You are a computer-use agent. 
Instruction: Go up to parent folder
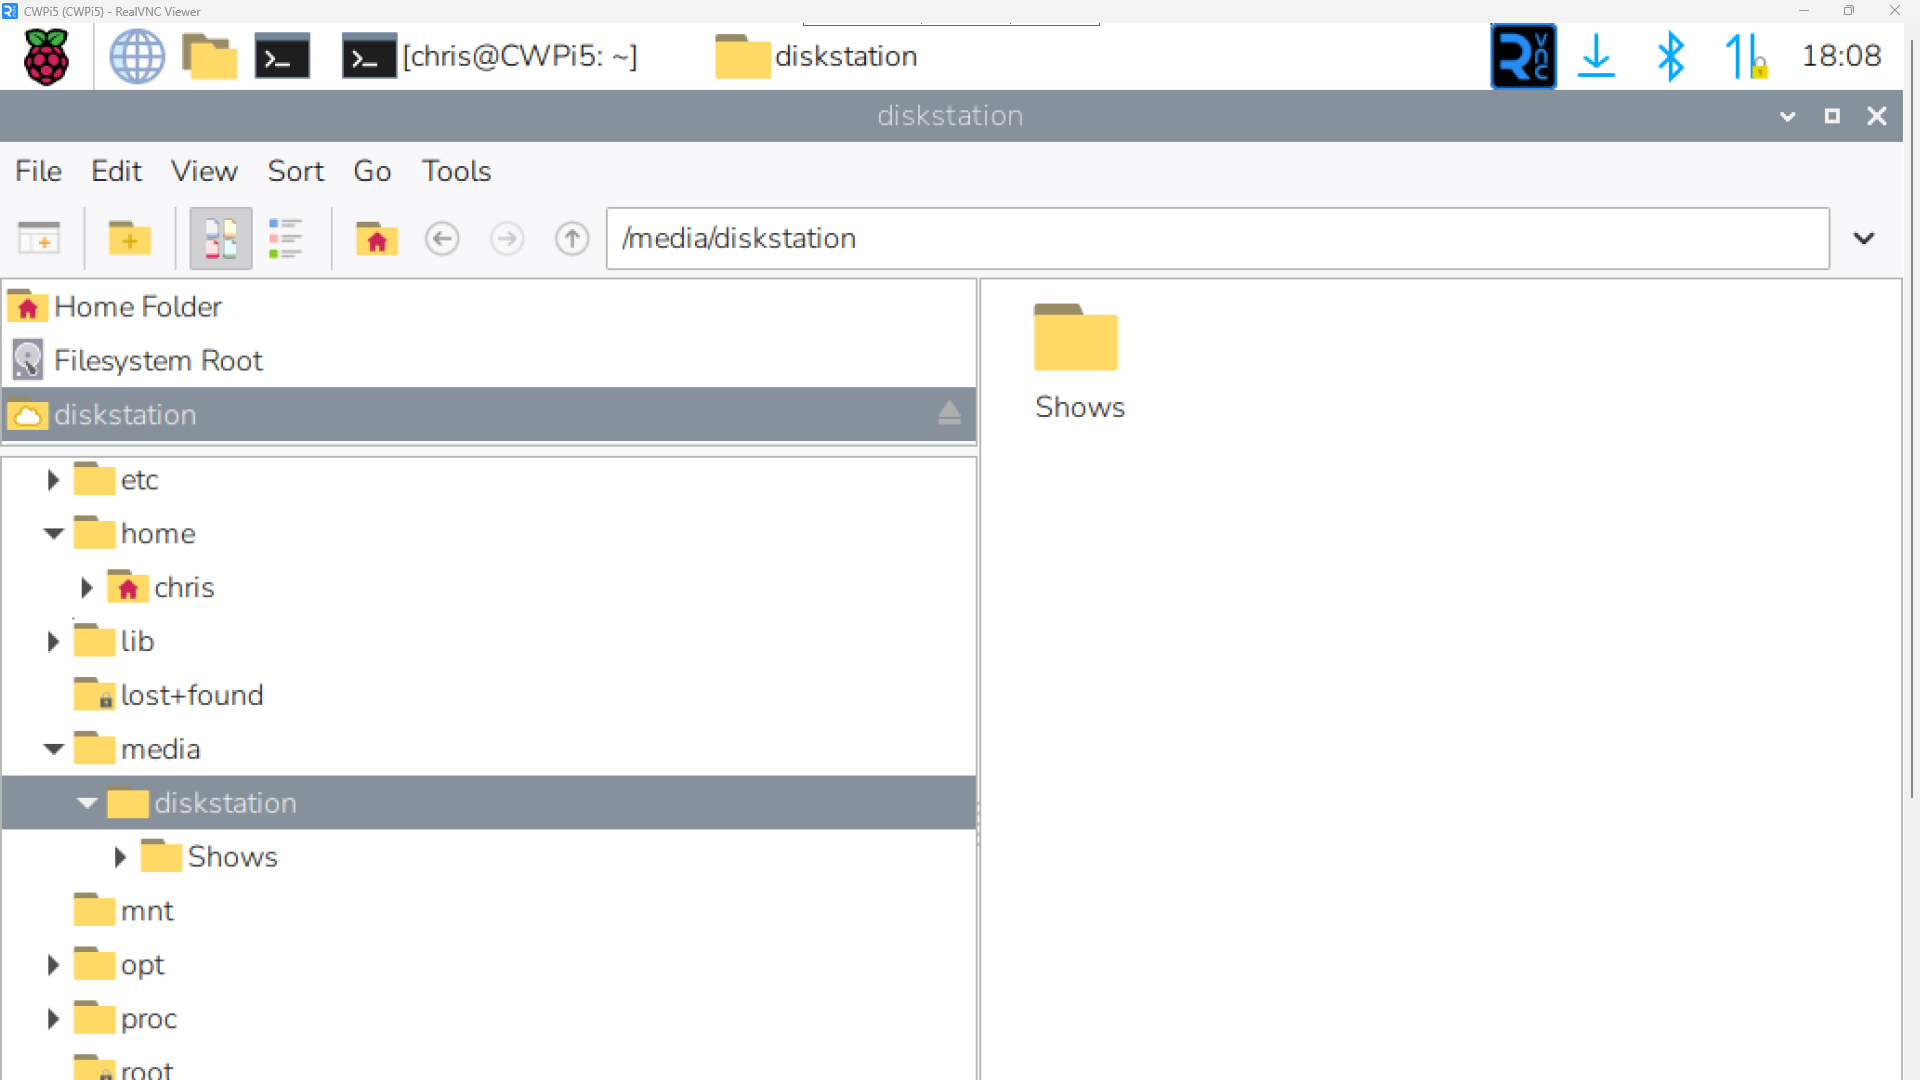tap(572, 238)
